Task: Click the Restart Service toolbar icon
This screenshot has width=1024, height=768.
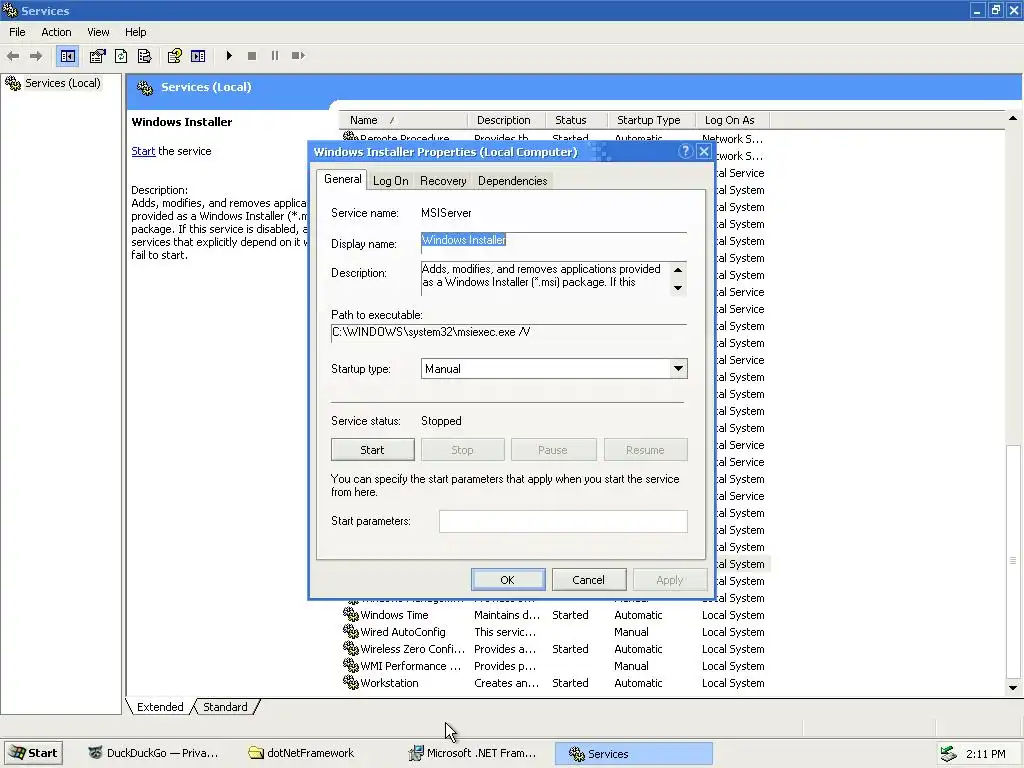Action: (298, 56)
